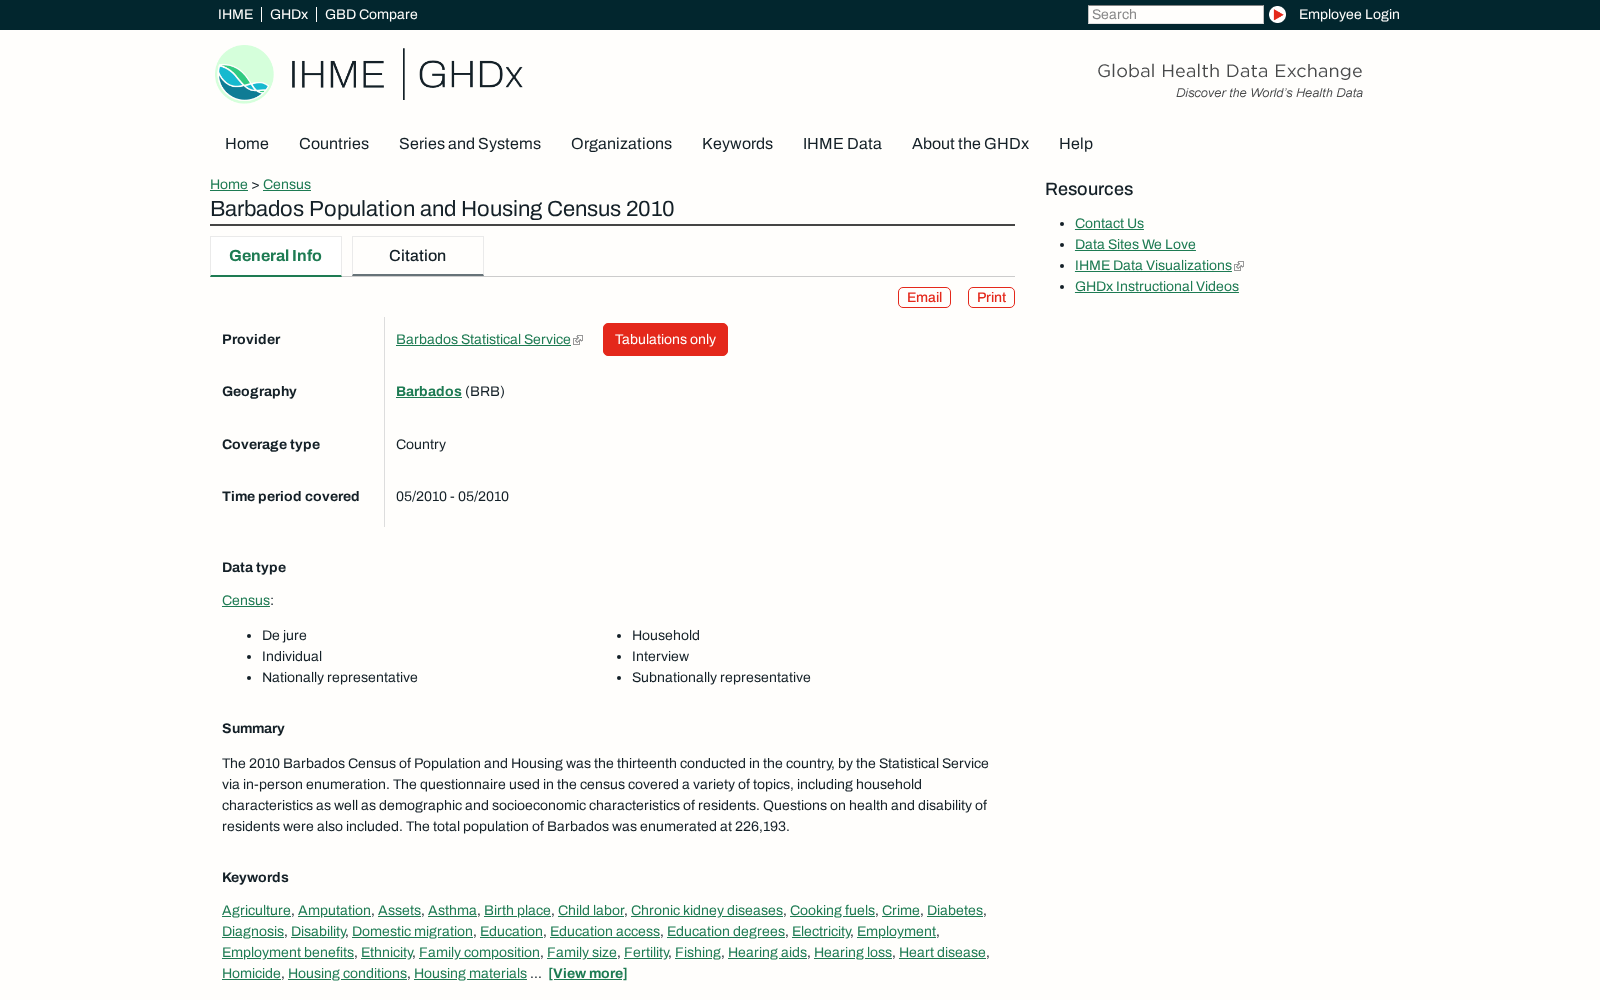
Task: Open the Employment benefits keyword
Action: 288,952
